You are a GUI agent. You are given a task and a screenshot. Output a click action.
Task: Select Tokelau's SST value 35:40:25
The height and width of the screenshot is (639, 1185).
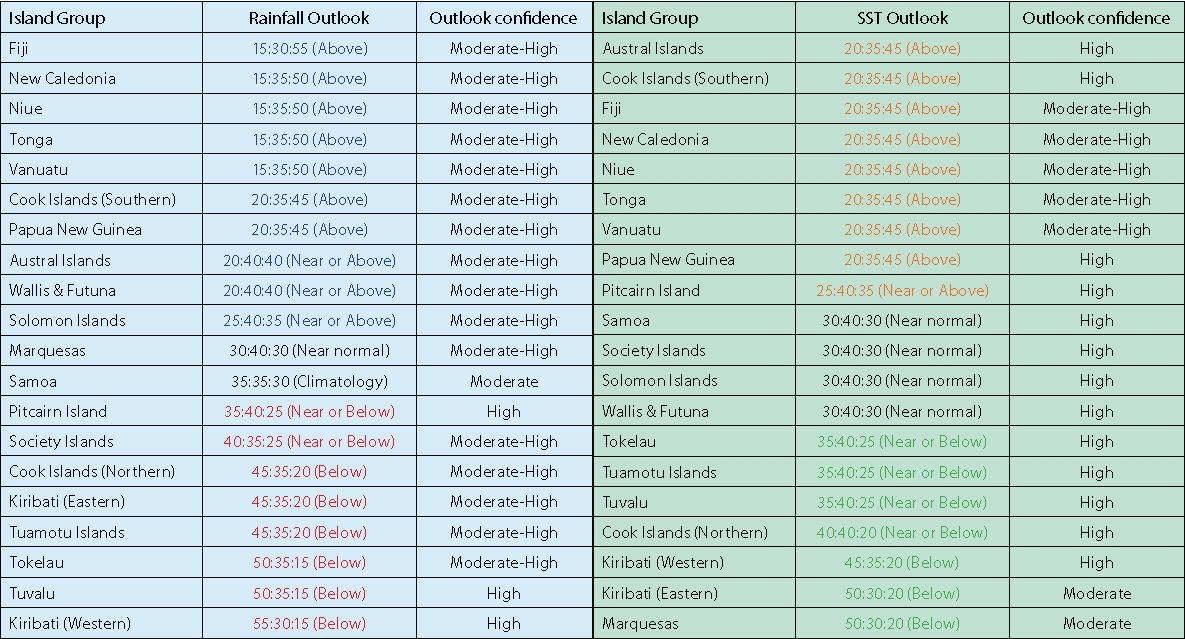click(x=902, y=441)
